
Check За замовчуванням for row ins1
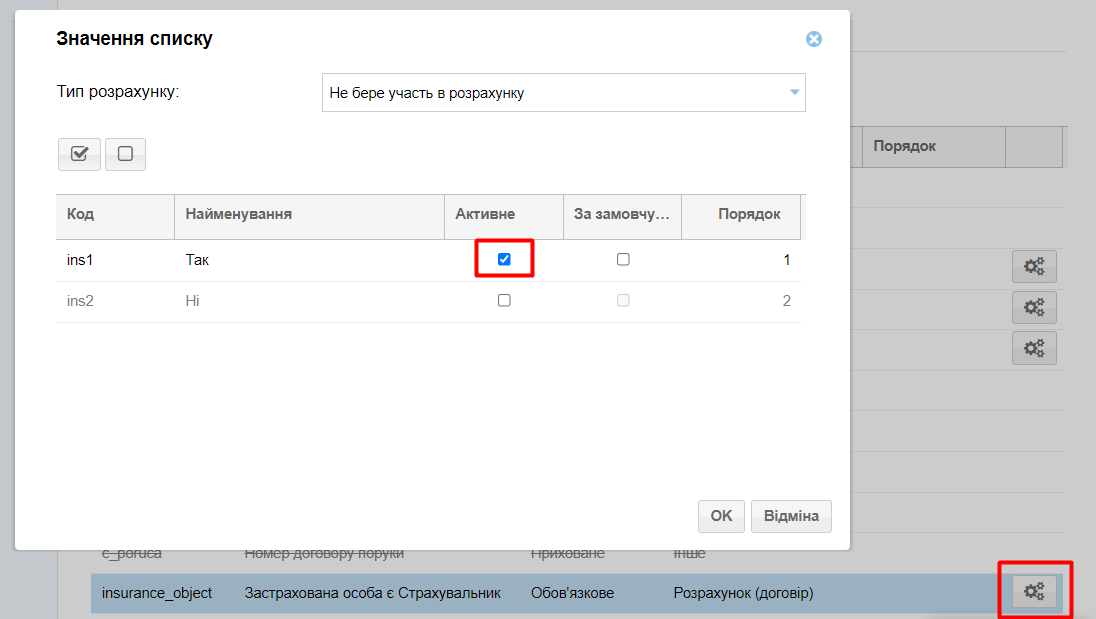[623, 259]
